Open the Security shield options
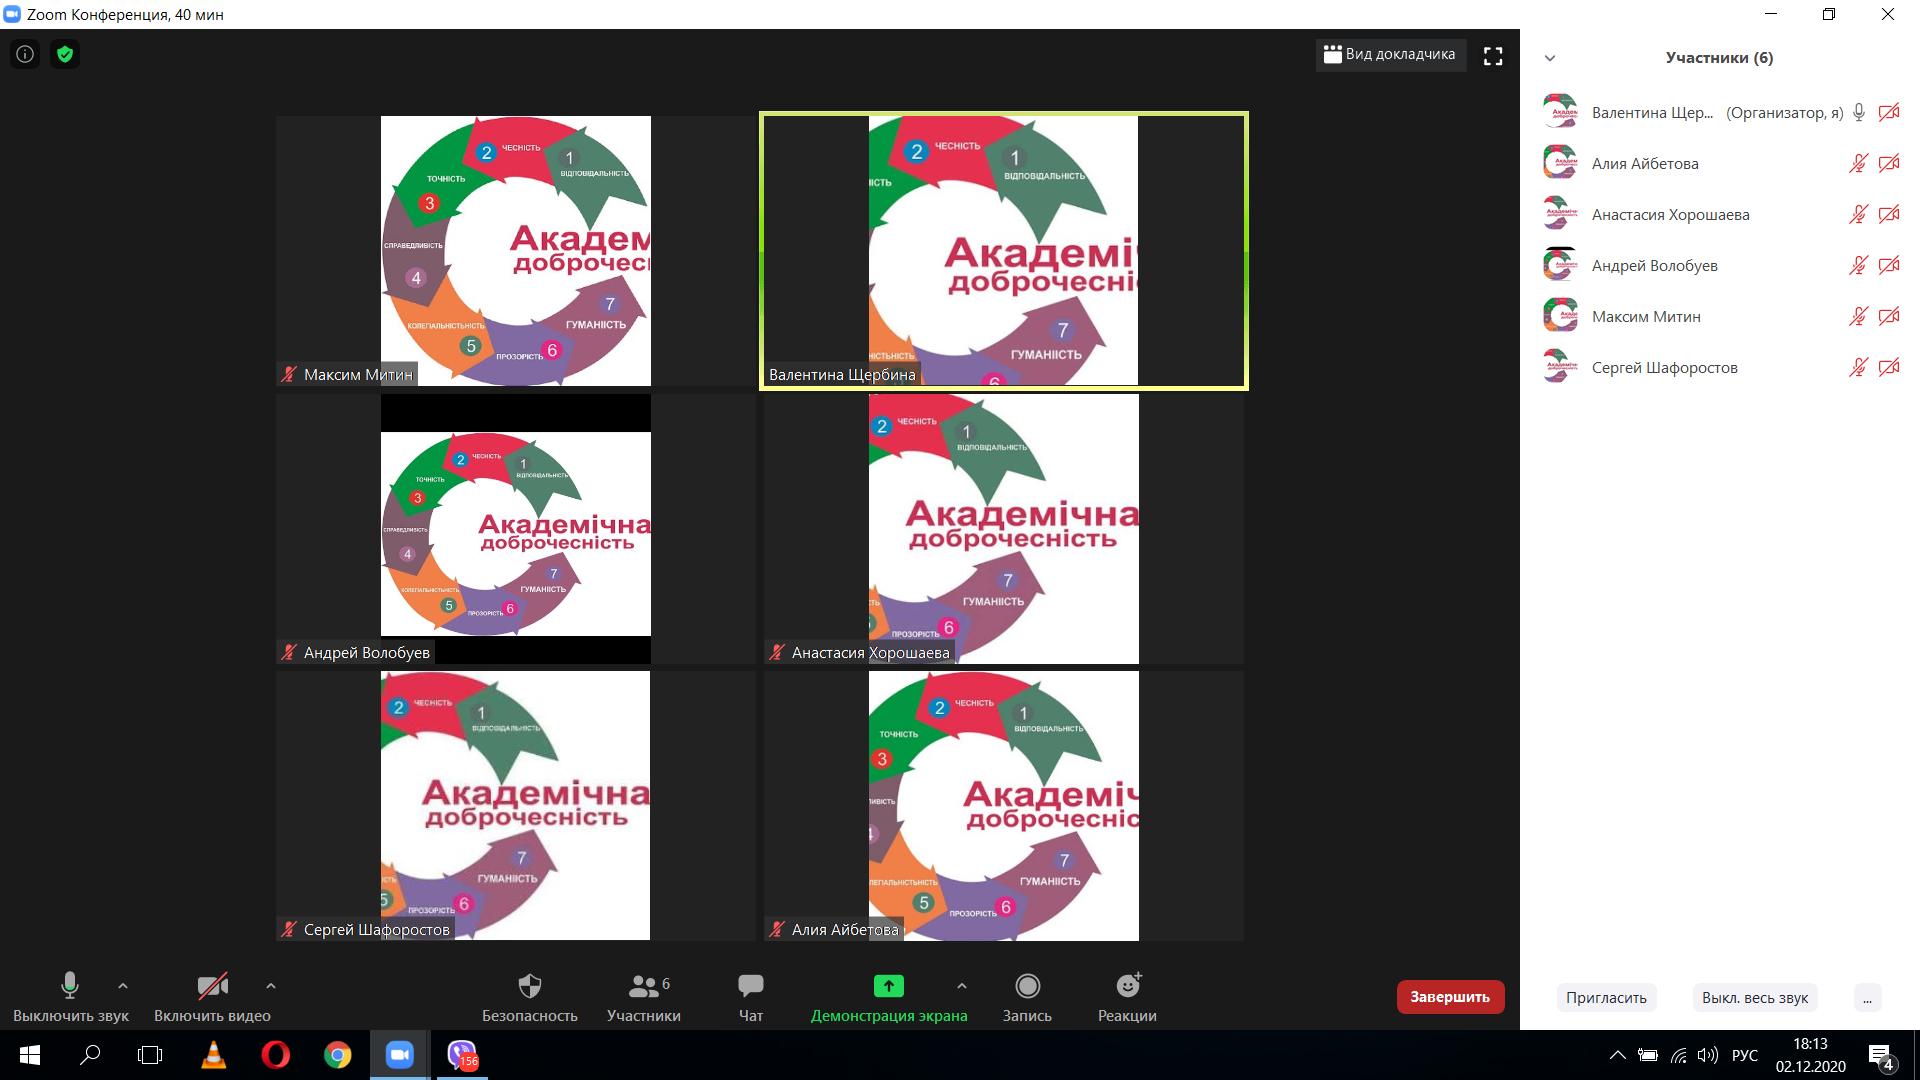The image size is (1920, 1080). tap(529, 997)
